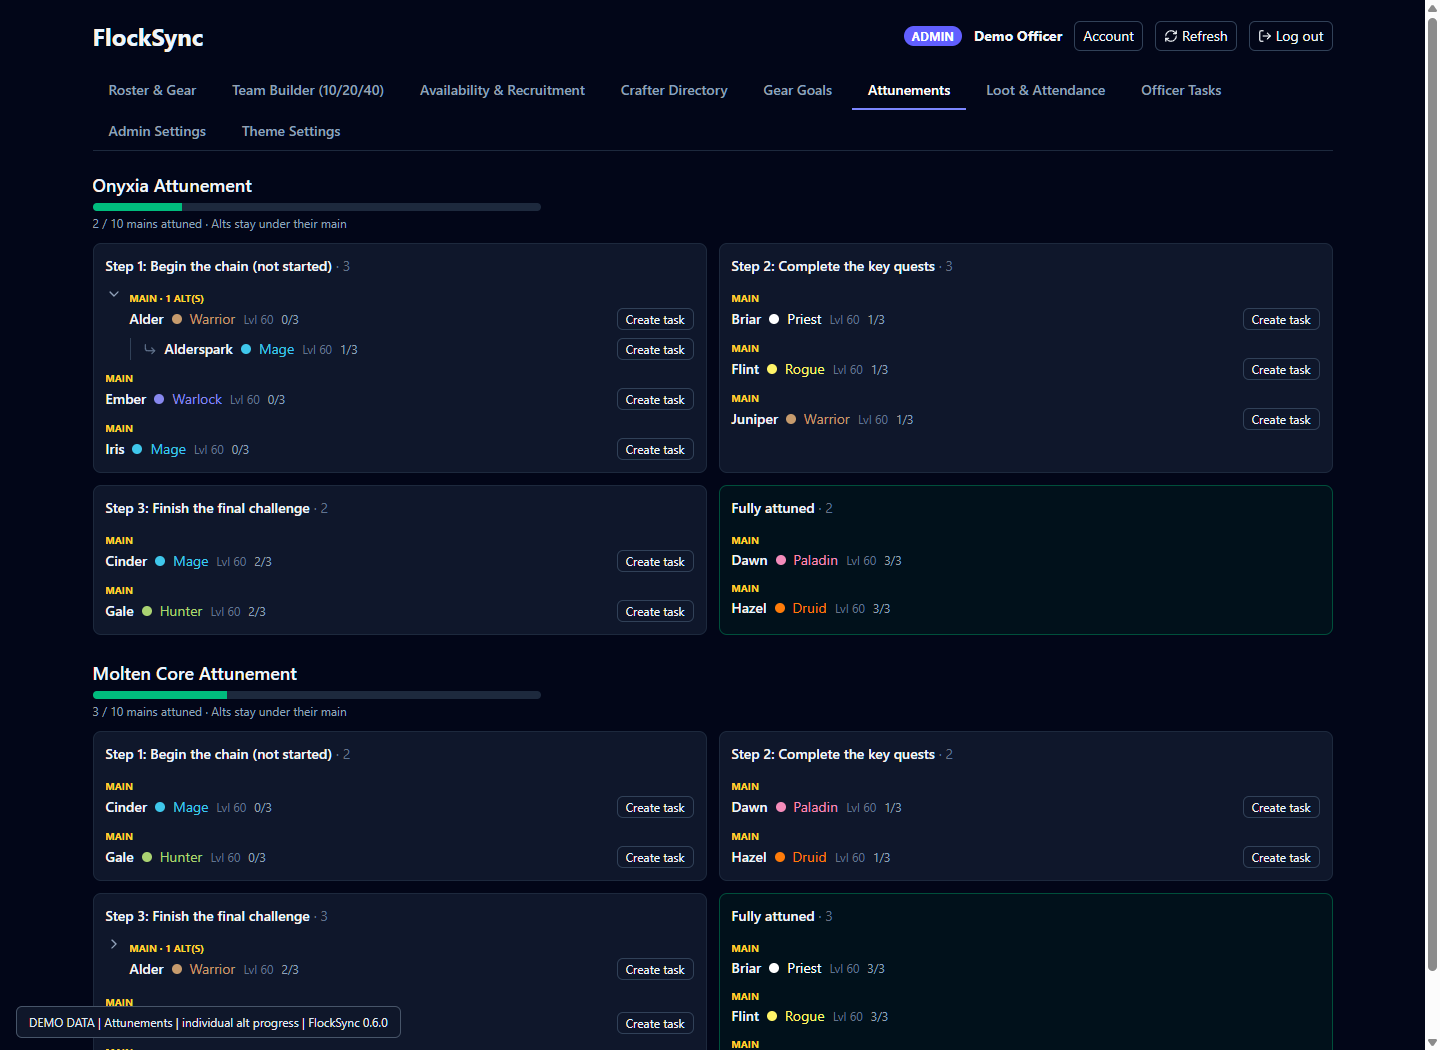Viewport: 1440px width, 1050px height.
Task: Click 'Step 2: Complete the key quests' Onyxia heading
Action: point(833,267)
